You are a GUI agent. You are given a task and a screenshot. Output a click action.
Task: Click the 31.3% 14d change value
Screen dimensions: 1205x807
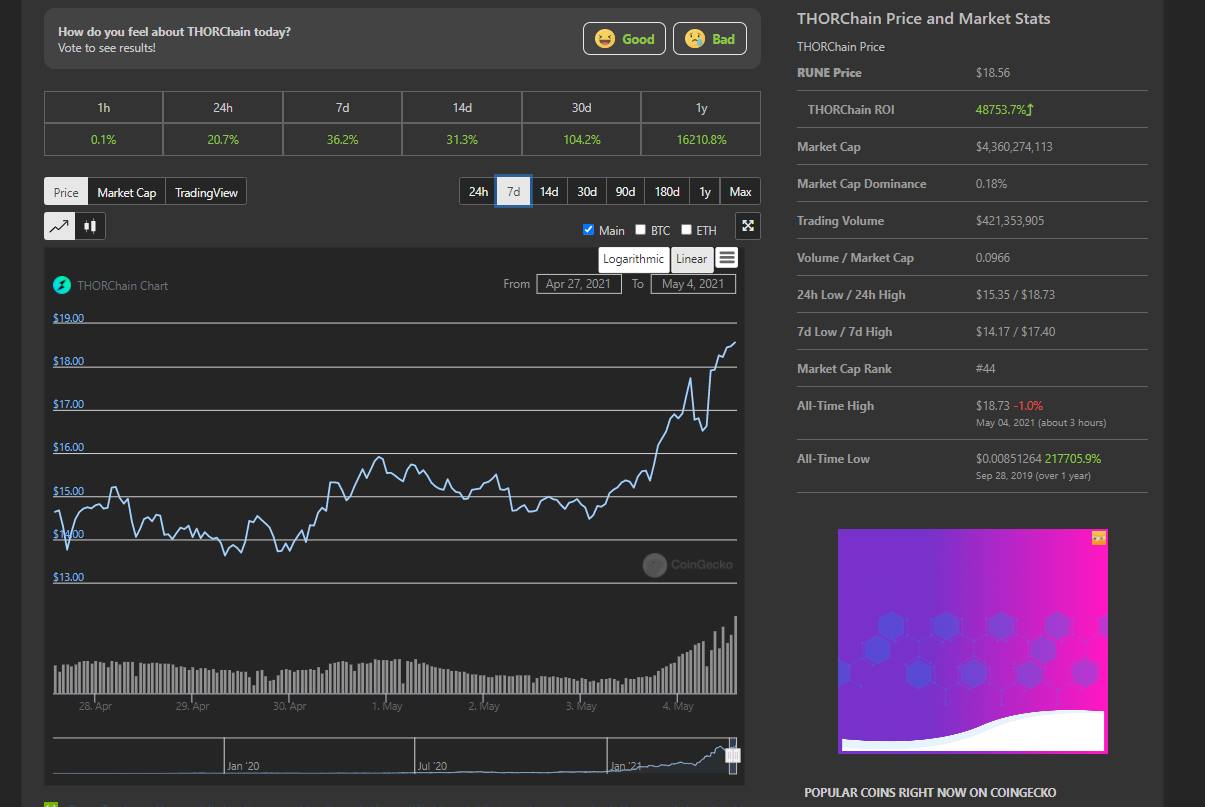tap(462, 139)
